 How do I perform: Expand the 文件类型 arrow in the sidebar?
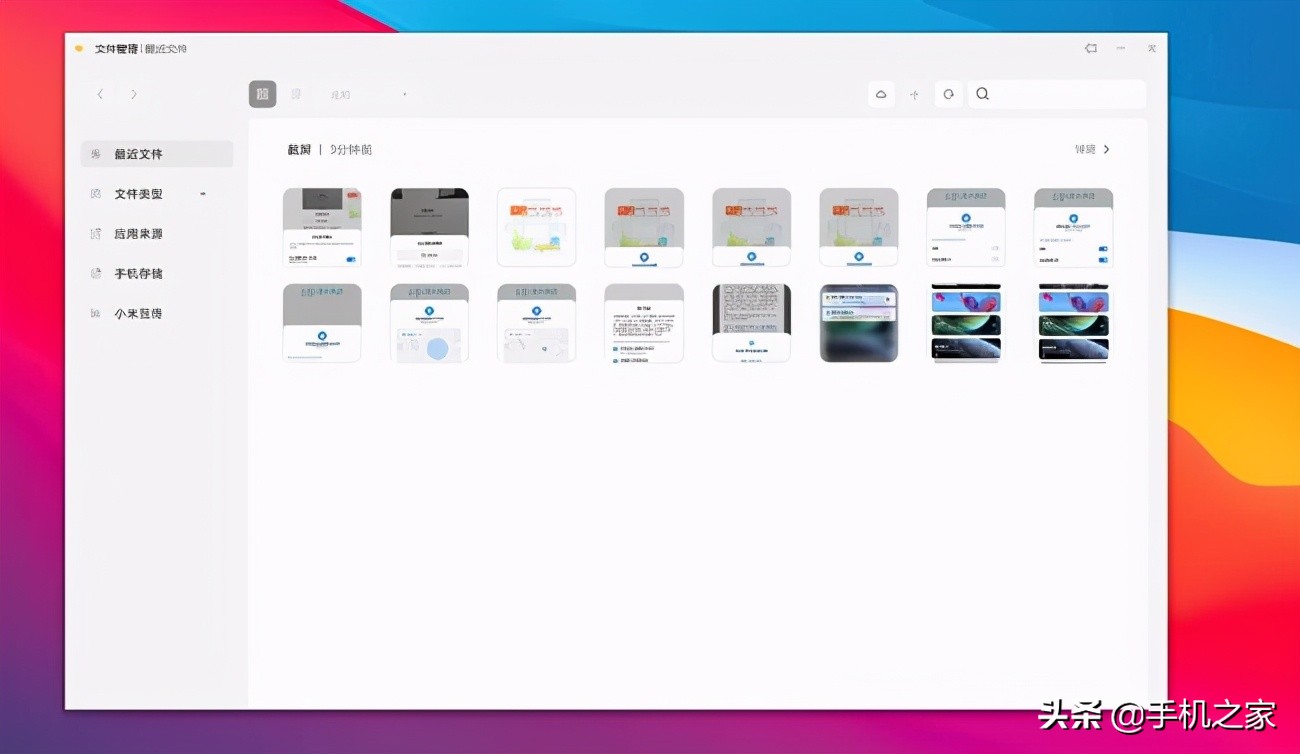203,194
